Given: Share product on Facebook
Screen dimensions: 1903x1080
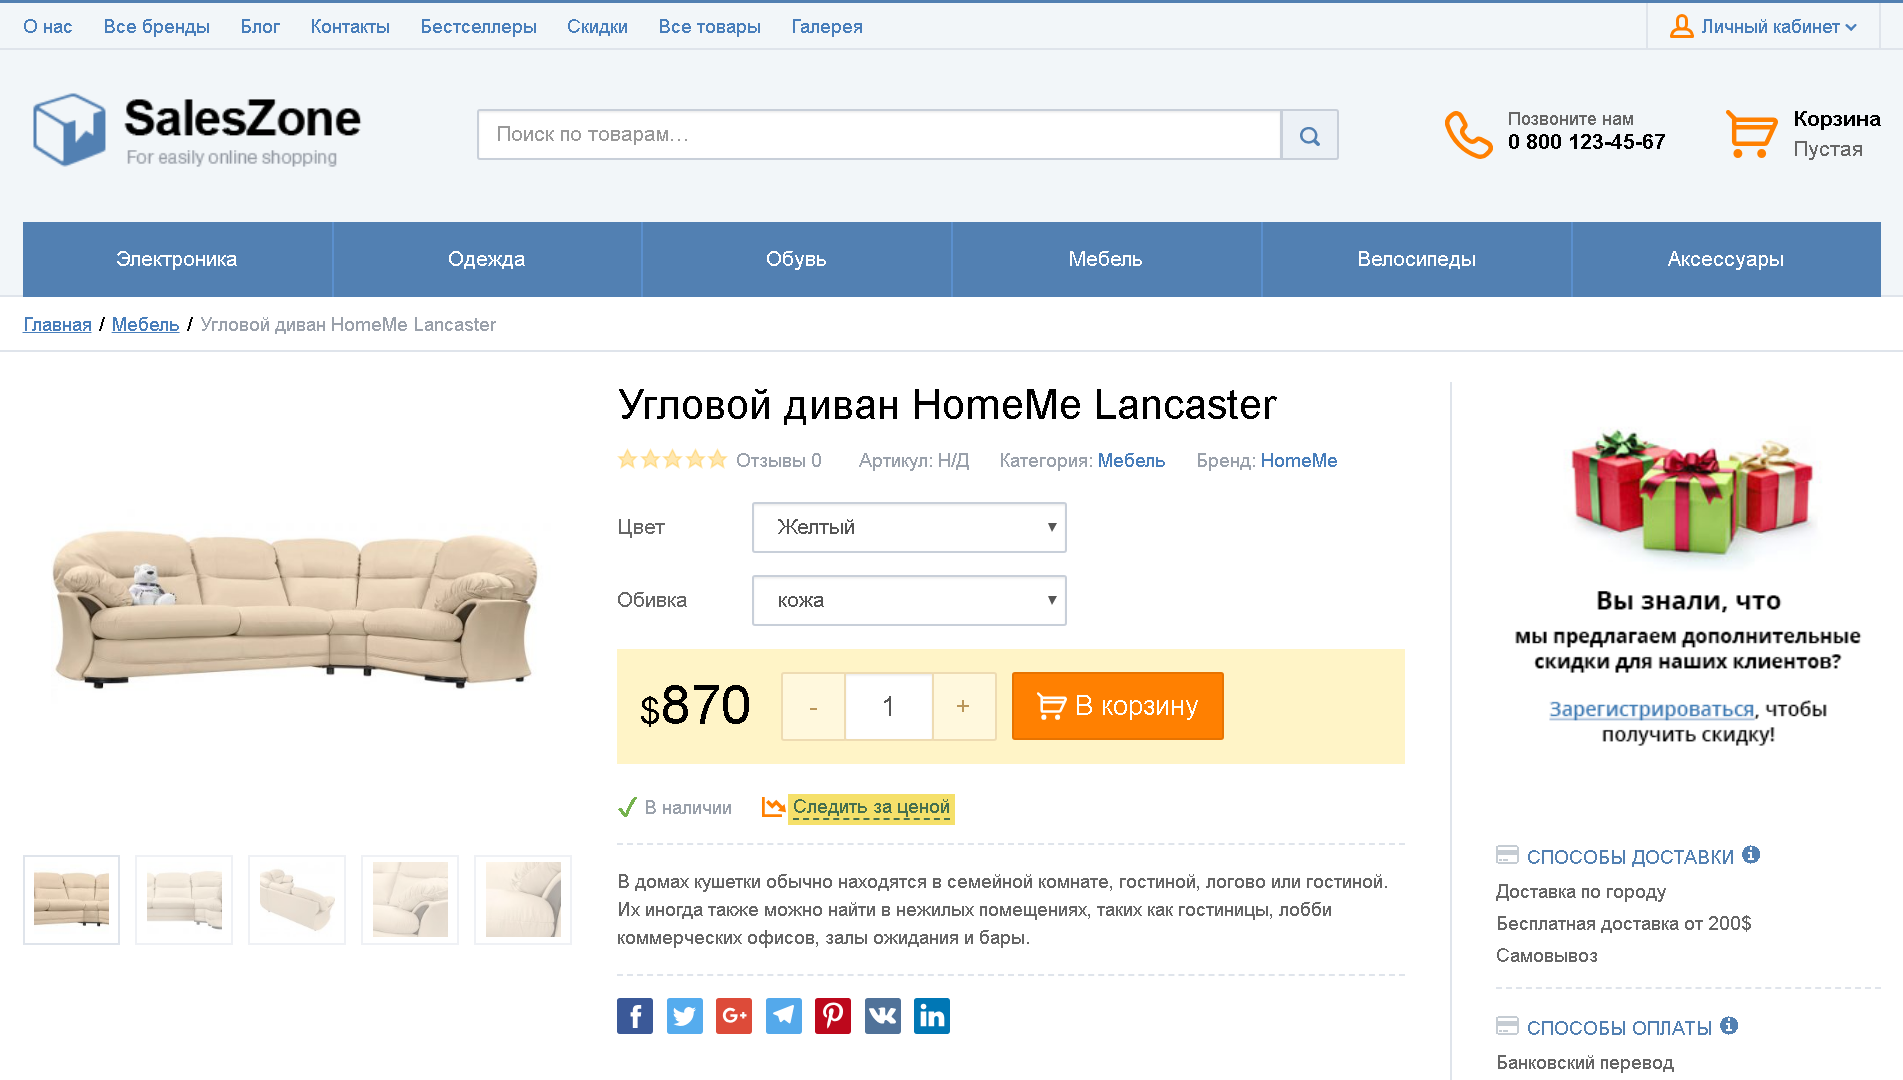Looking at the screenshot, I should pos(635,1016).
